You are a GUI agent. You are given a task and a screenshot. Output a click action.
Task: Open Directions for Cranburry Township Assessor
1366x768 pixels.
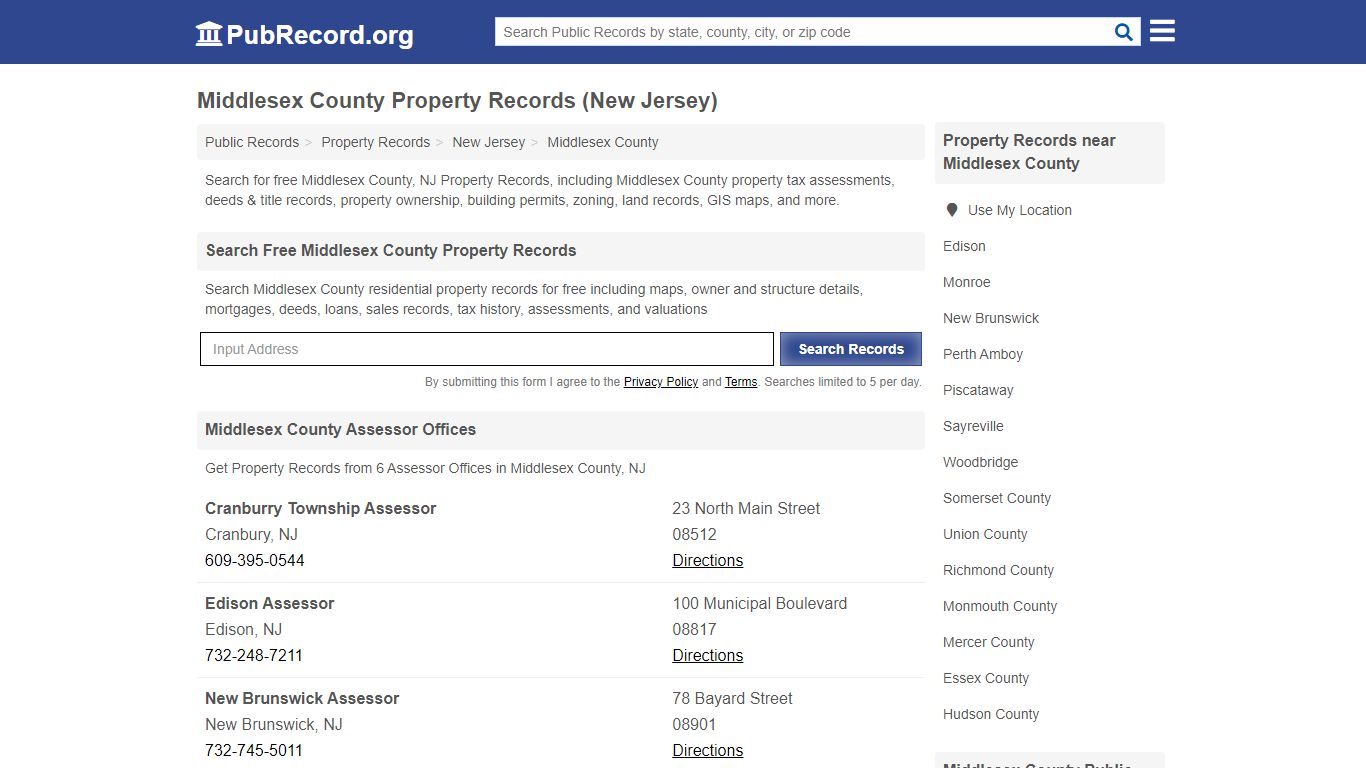pos(708,560)
